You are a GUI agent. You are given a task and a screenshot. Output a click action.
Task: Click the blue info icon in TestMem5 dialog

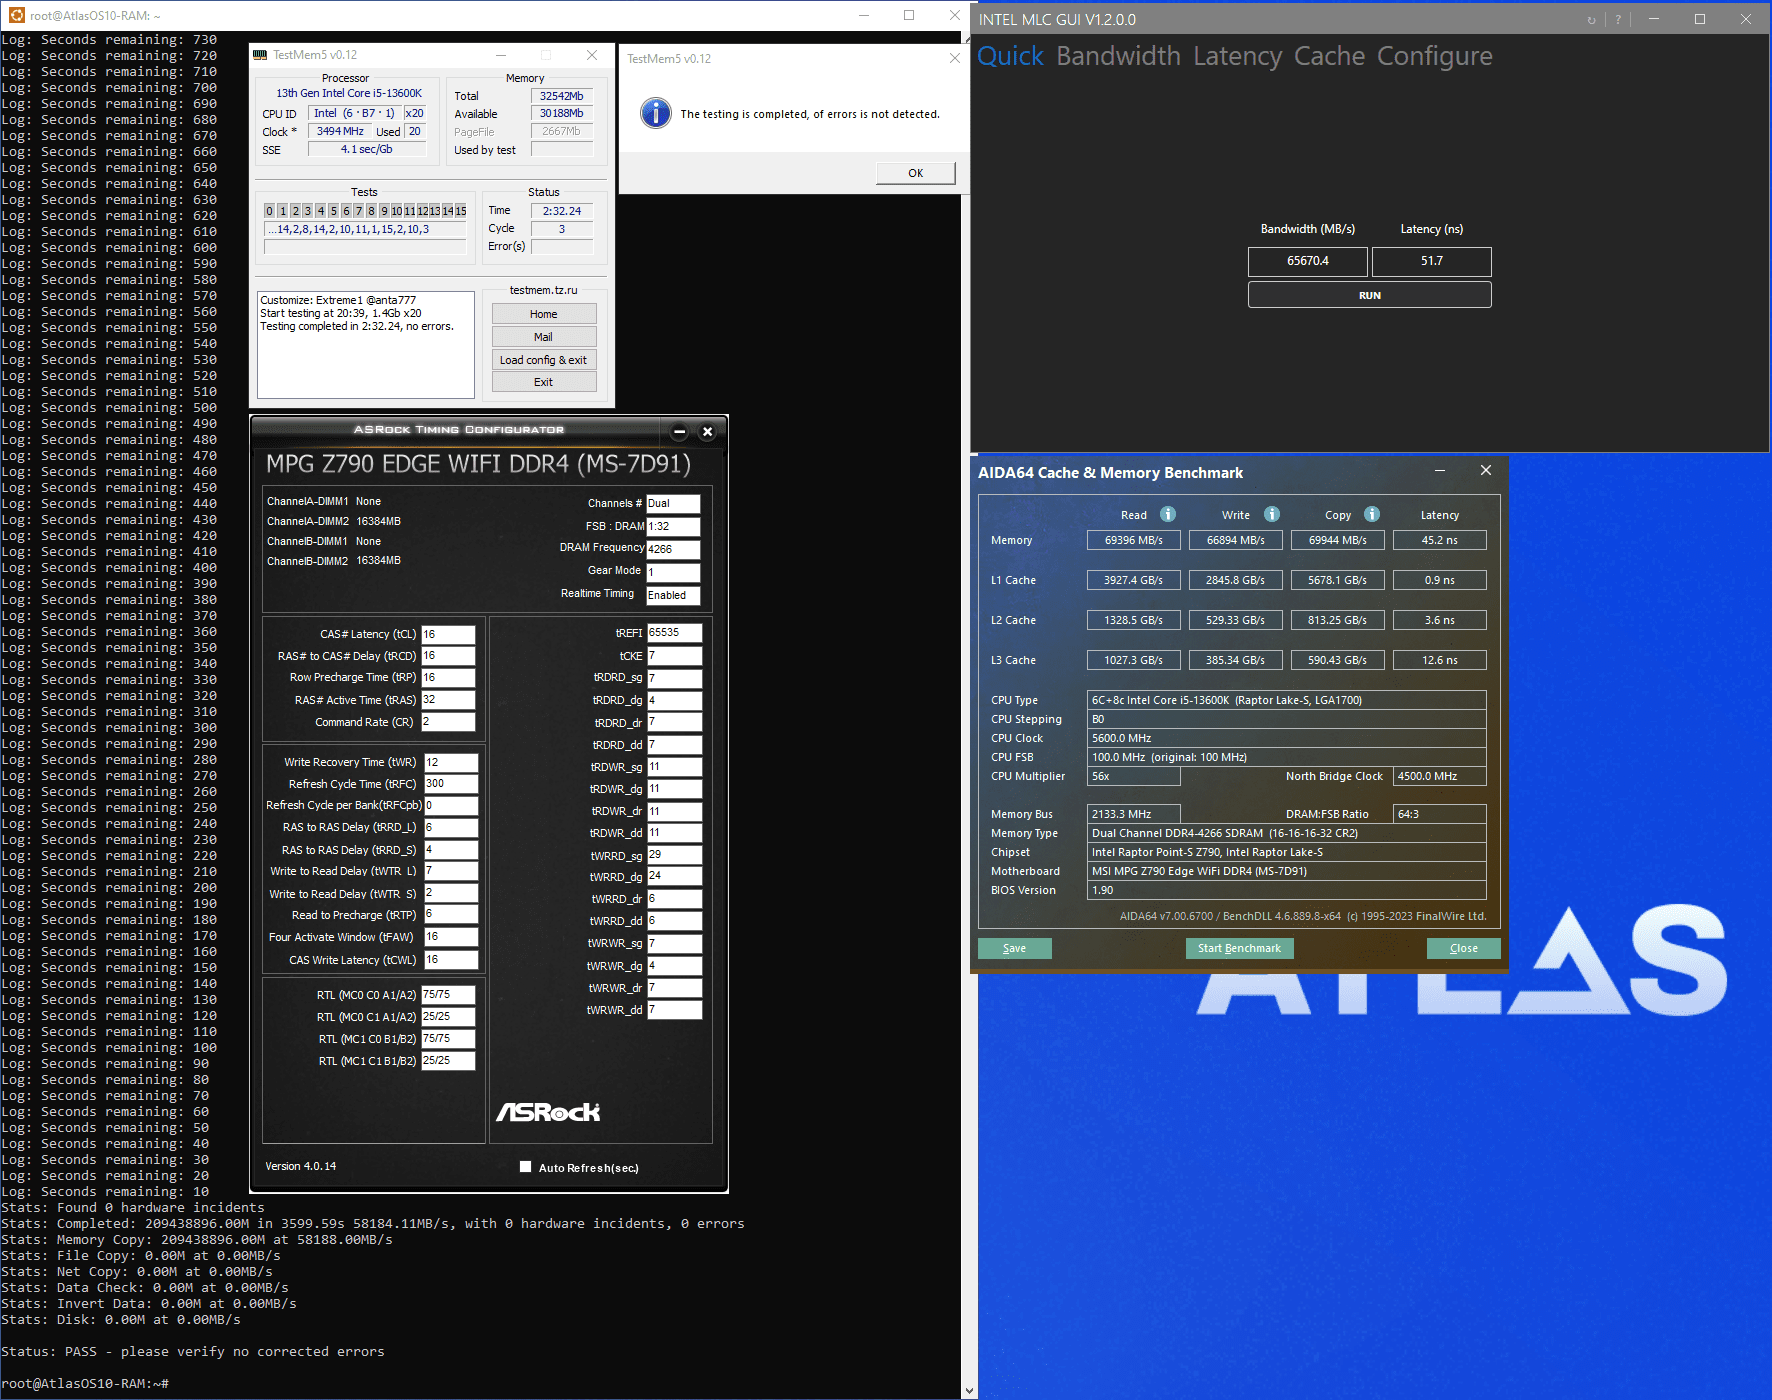pyautogui.click(x=656, y=113)
